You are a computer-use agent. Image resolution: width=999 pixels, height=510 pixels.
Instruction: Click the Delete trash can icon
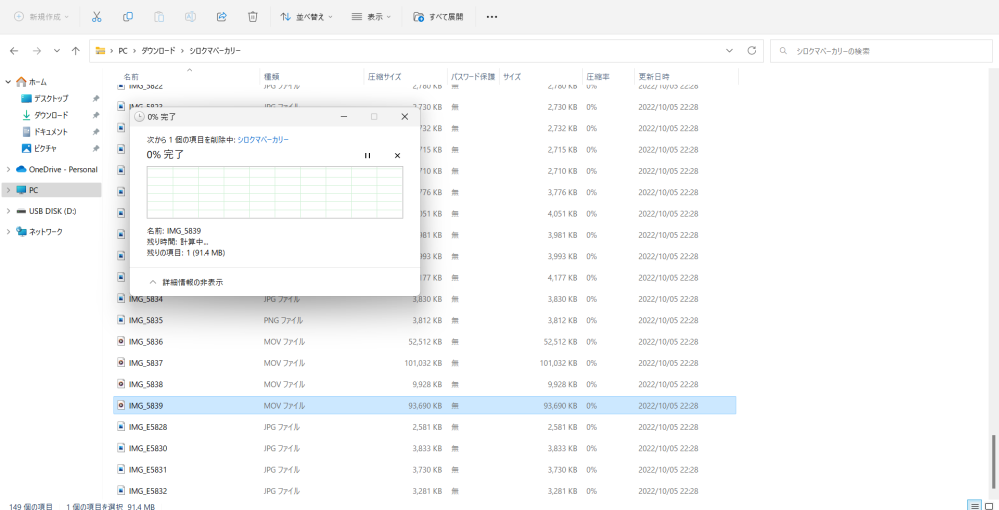(x=253, y=17)
